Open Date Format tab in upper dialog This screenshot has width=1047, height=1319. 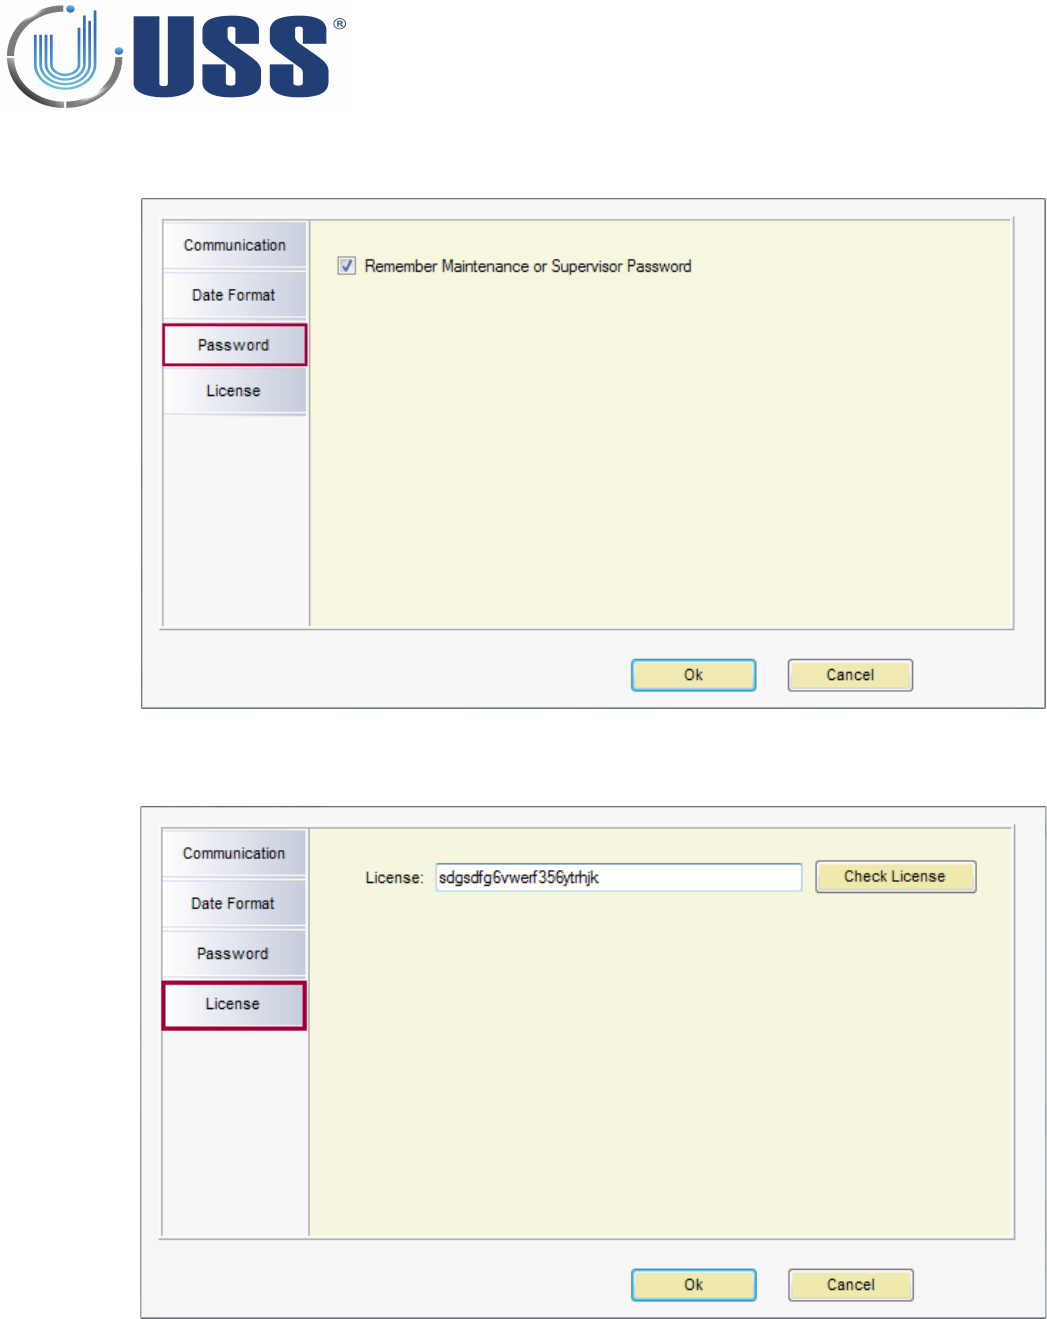click(234, 295)
